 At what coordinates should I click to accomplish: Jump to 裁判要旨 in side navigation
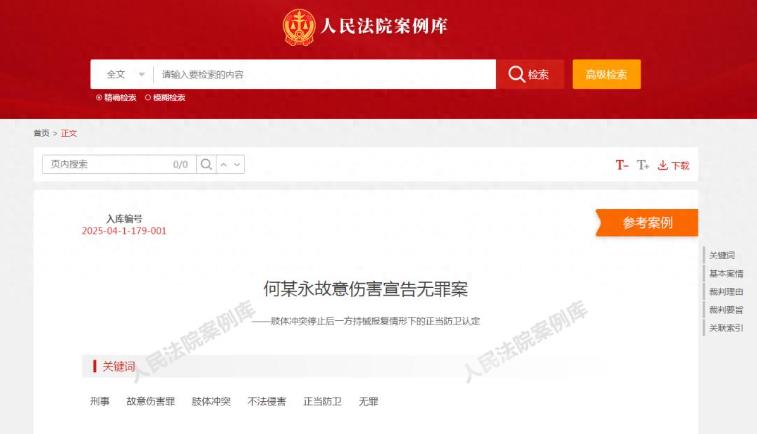pyautogui.click(x=726, y=310)
